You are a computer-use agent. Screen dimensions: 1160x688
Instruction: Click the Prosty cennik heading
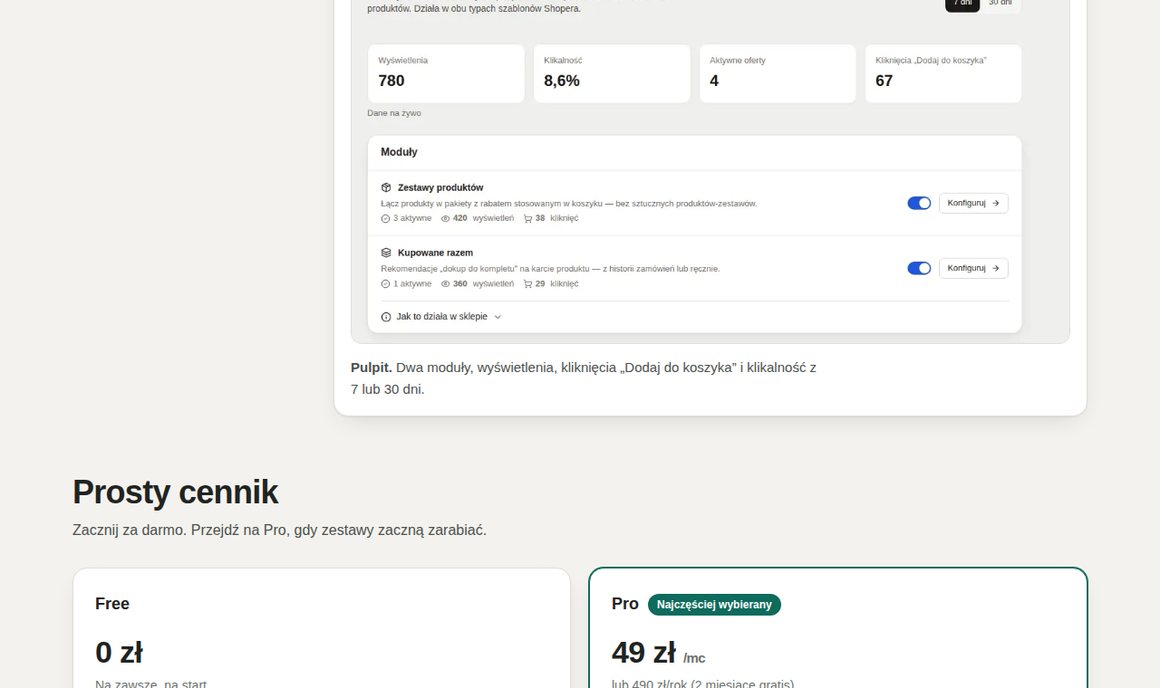(x=175, y=492)
